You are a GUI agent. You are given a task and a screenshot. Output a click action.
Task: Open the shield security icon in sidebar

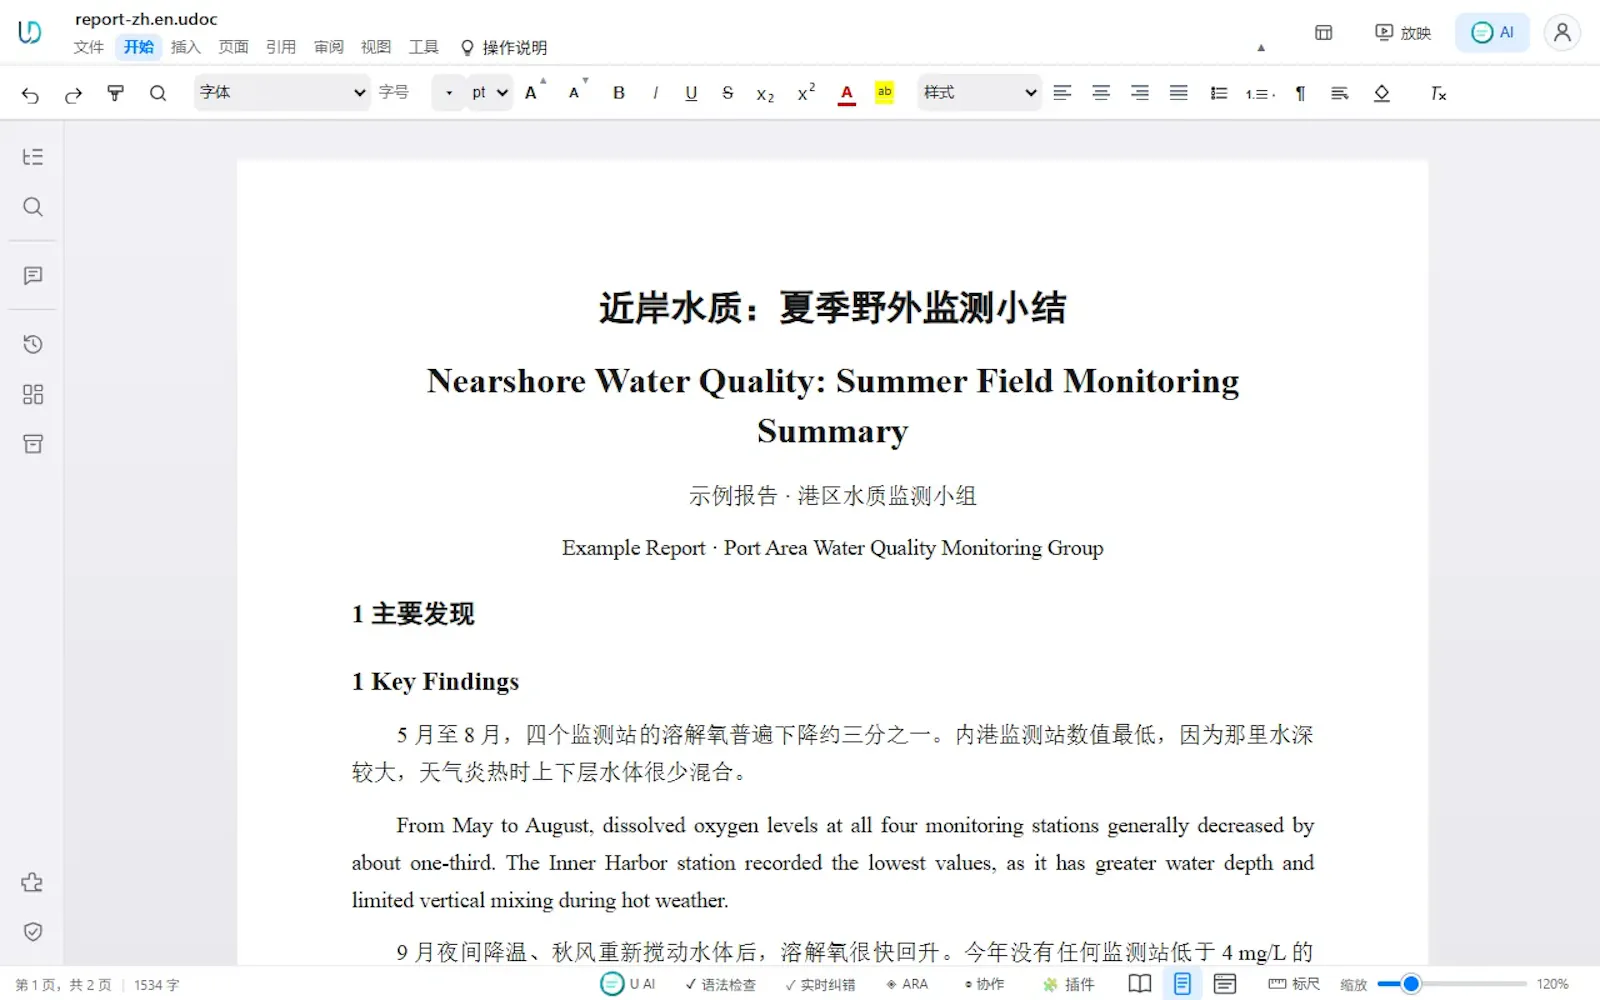pyautogui.click(x=33, y=932)
